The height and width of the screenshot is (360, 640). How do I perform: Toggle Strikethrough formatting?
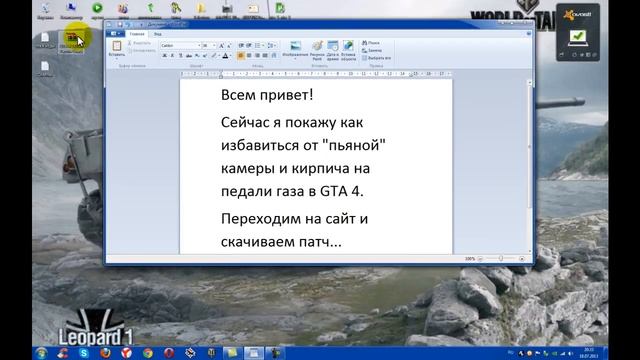(x=189, y=56)
